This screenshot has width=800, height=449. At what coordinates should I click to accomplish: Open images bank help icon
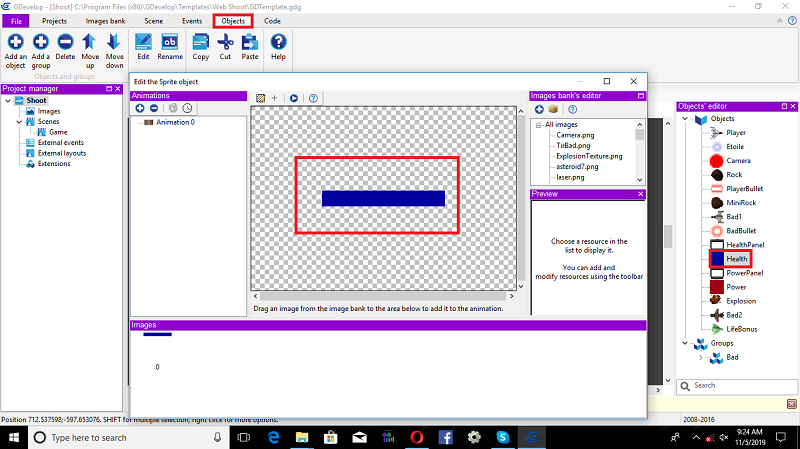[572, 109]
